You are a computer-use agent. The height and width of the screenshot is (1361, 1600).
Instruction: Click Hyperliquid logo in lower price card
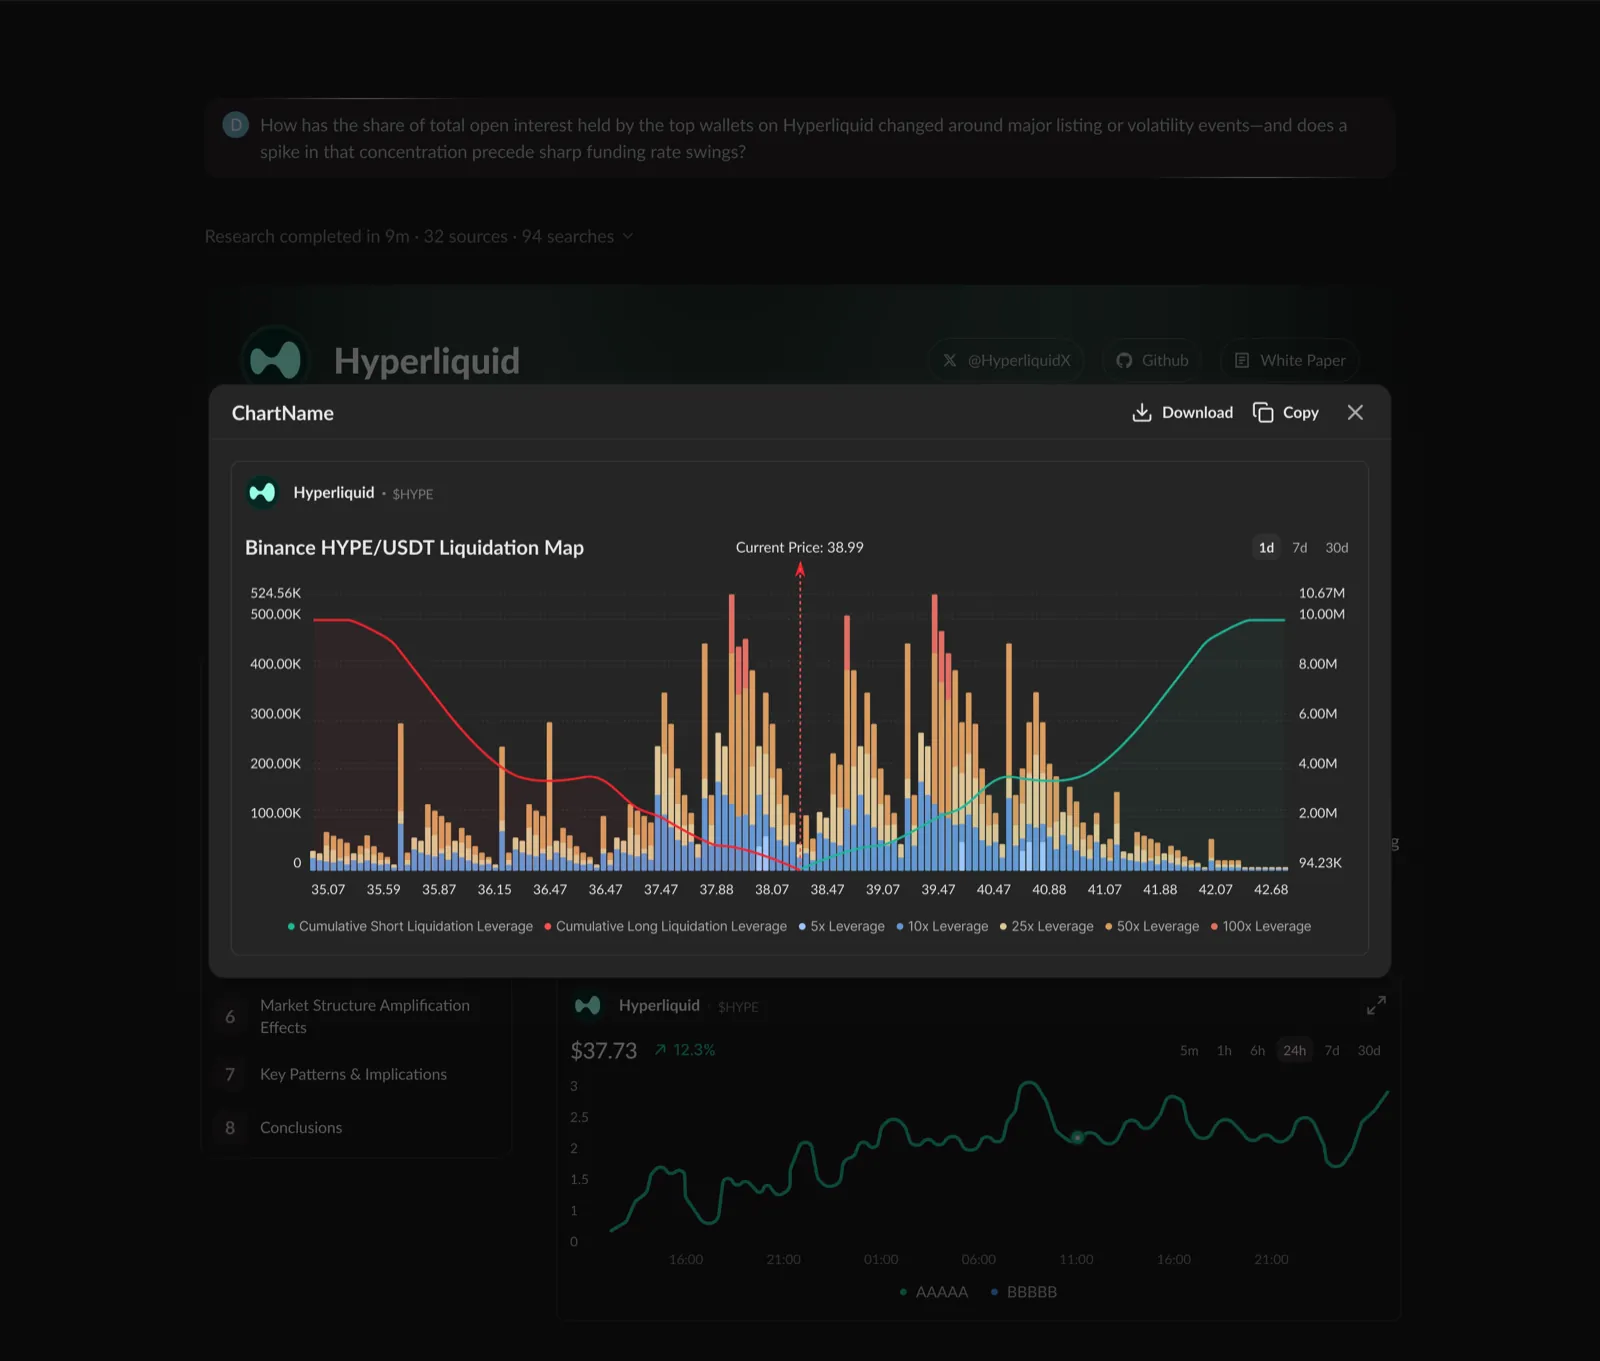(x=587, y=1006)
